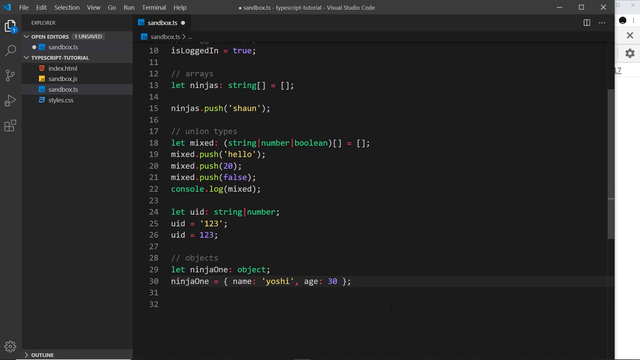Open the Manage gear at the bottom left
This screenshot has height=360, width=640.
(10, 347)
